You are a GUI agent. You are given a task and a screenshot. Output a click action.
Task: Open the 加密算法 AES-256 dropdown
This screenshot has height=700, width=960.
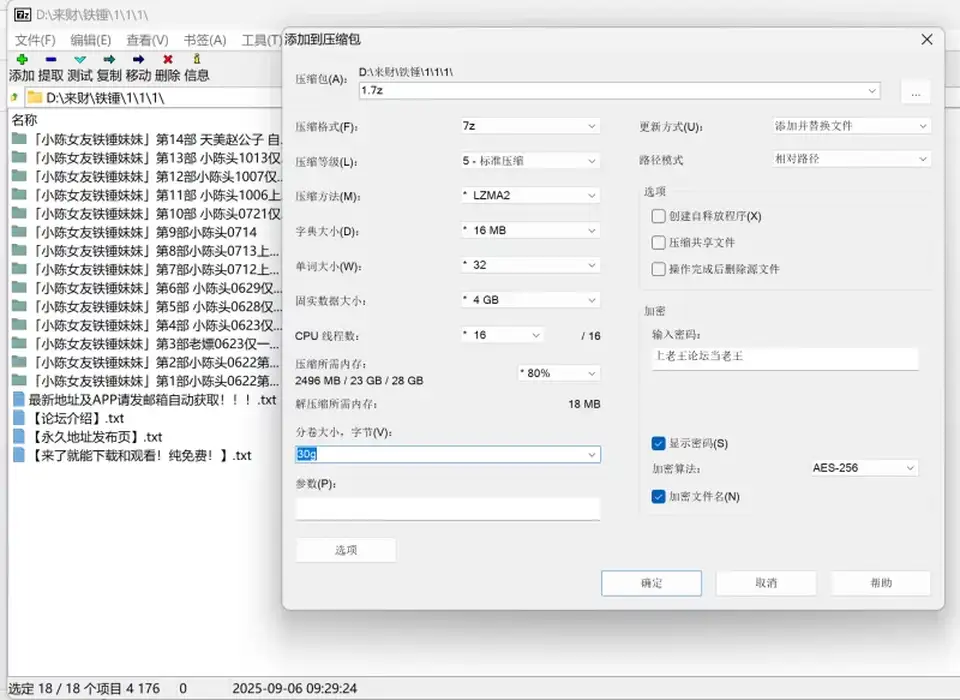point(864,468)
